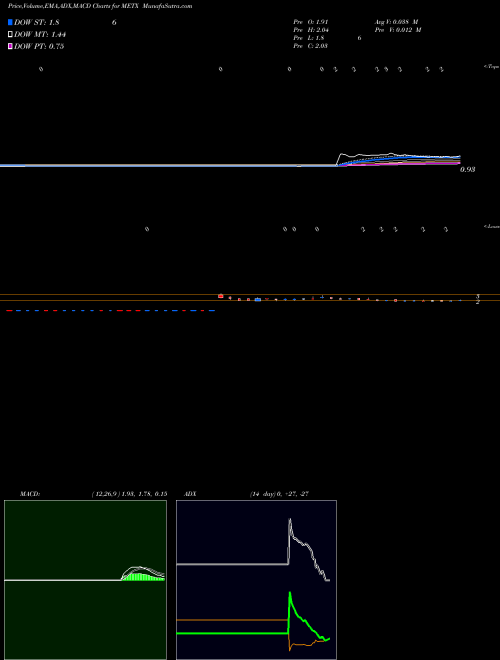Click the blue DOW ST legend swatch

click(x=10, y=22)
